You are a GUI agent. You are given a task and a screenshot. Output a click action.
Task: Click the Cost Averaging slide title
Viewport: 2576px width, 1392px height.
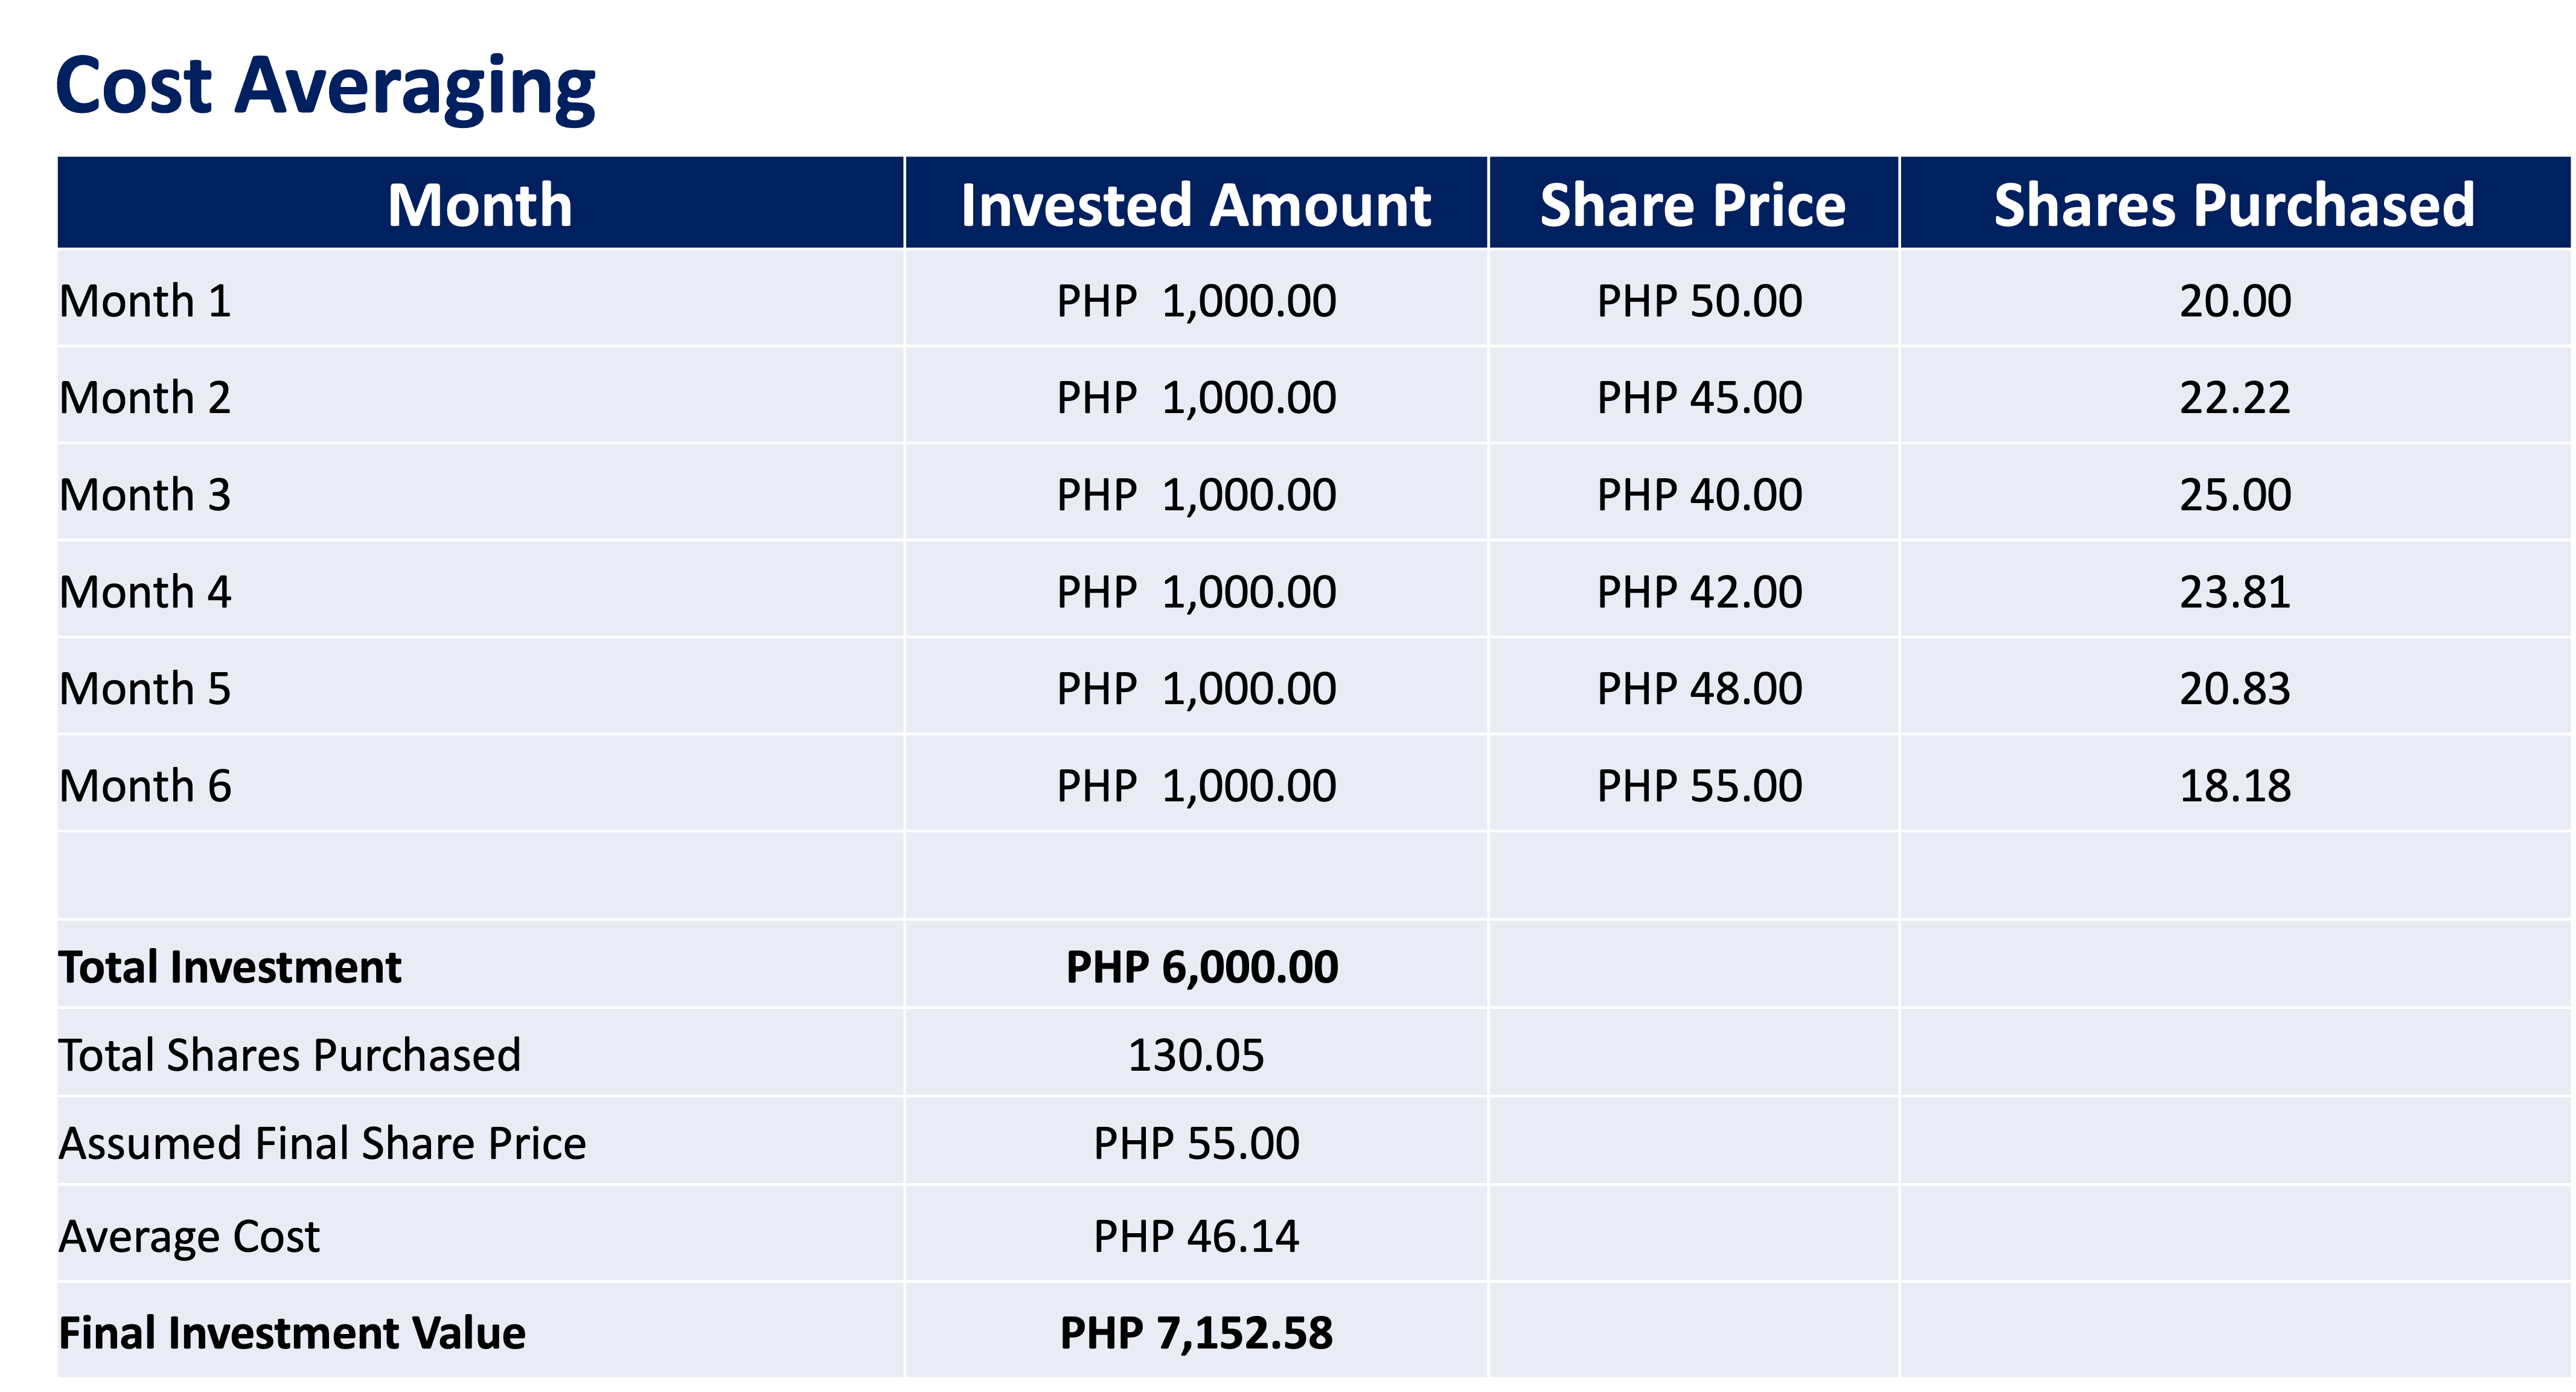click(325, 87)
